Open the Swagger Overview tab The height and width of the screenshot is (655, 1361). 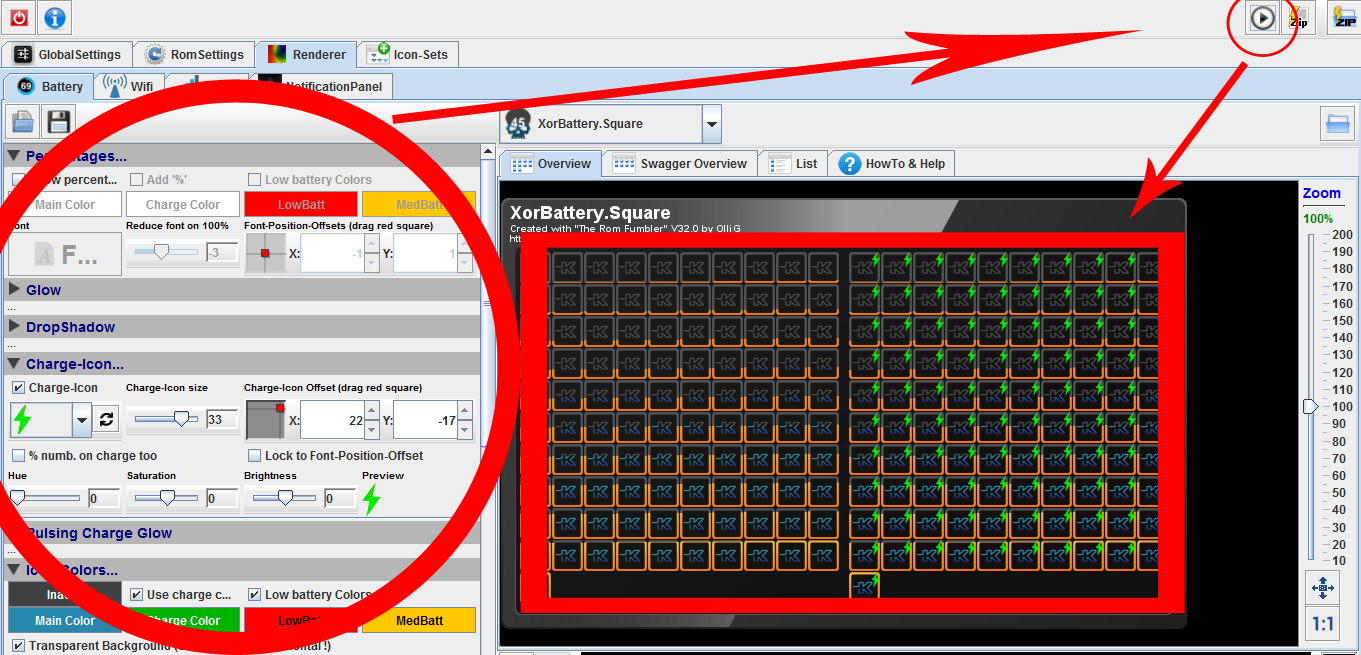tap(680, 164)
